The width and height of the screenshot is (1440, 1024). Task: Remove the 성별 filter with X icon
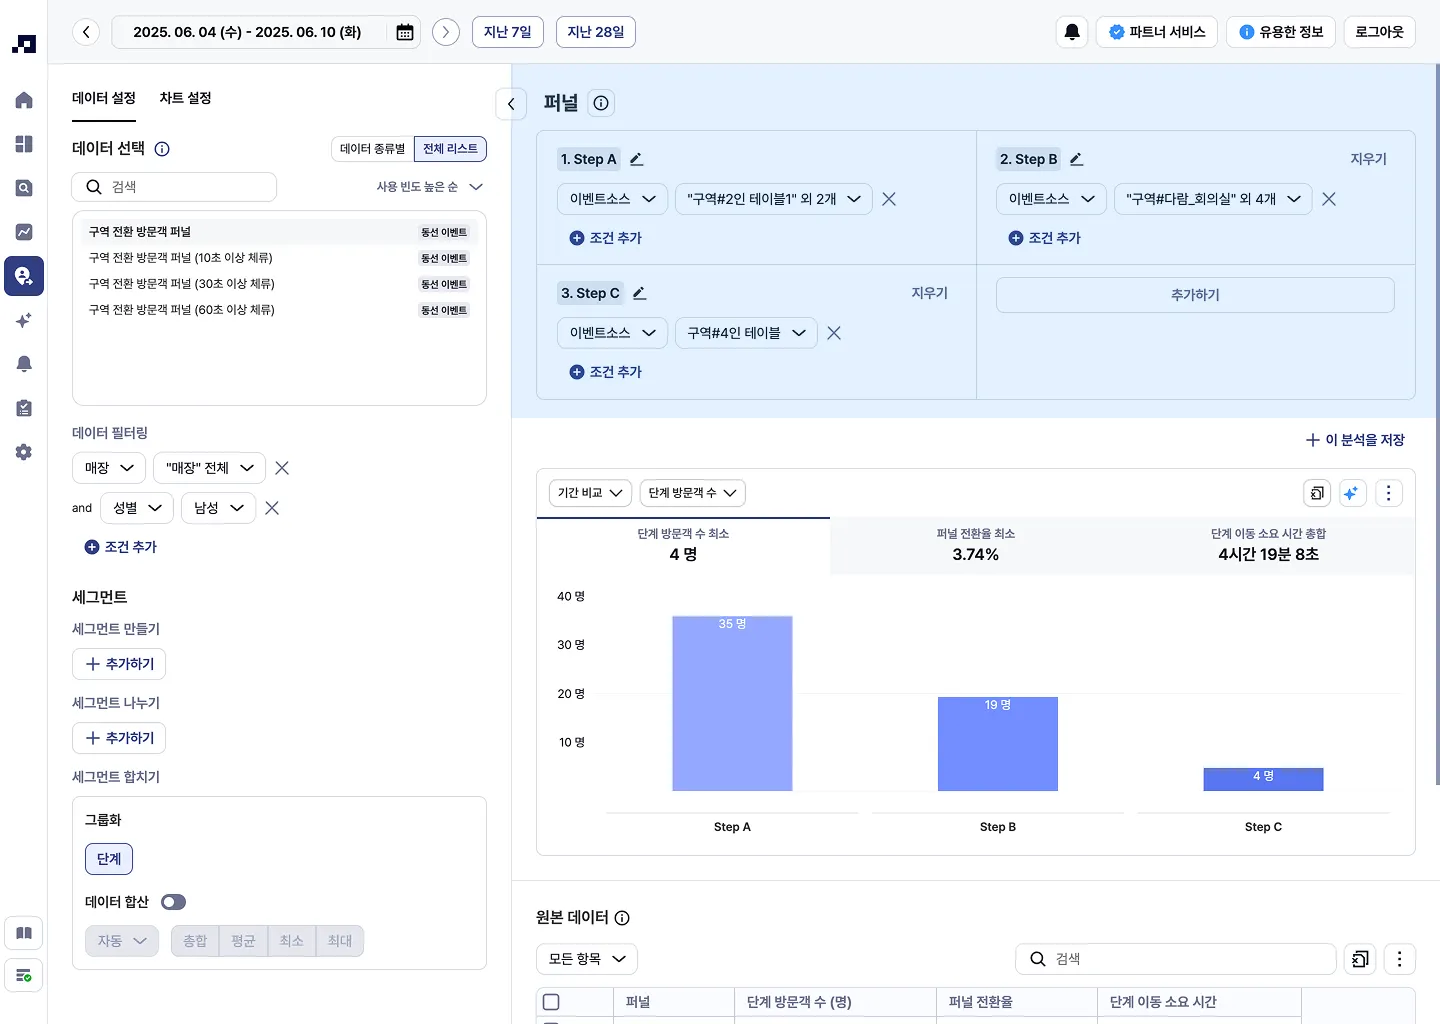click(272, 508)
